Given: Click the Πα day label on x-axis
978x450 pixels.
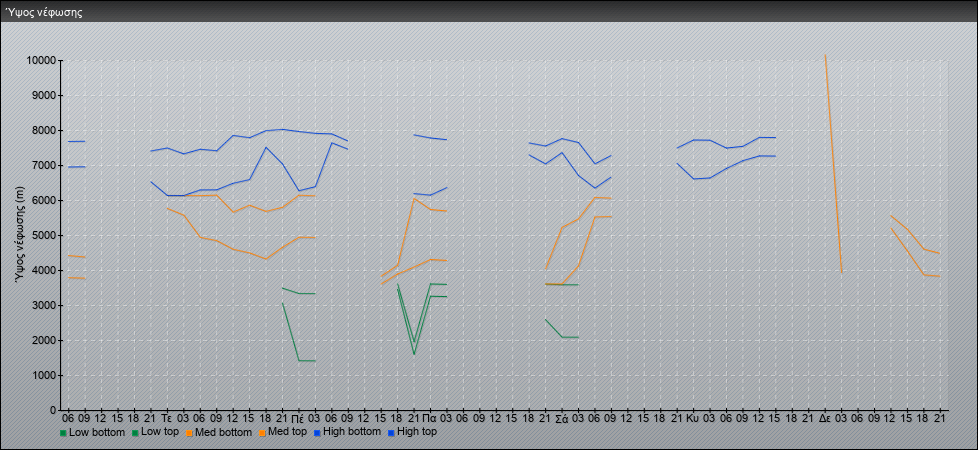Looking at the screenshot, I should 429,418.
